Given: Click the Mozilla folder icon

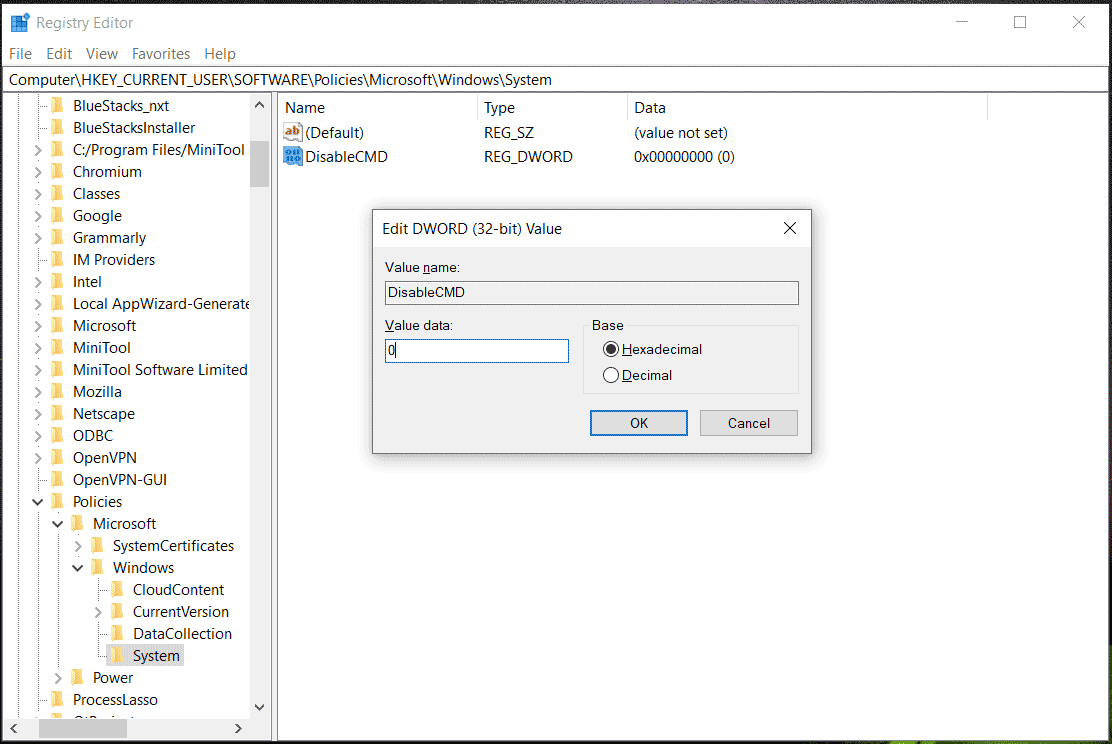Looking at the screenshot, I should [x=58, y=392].
